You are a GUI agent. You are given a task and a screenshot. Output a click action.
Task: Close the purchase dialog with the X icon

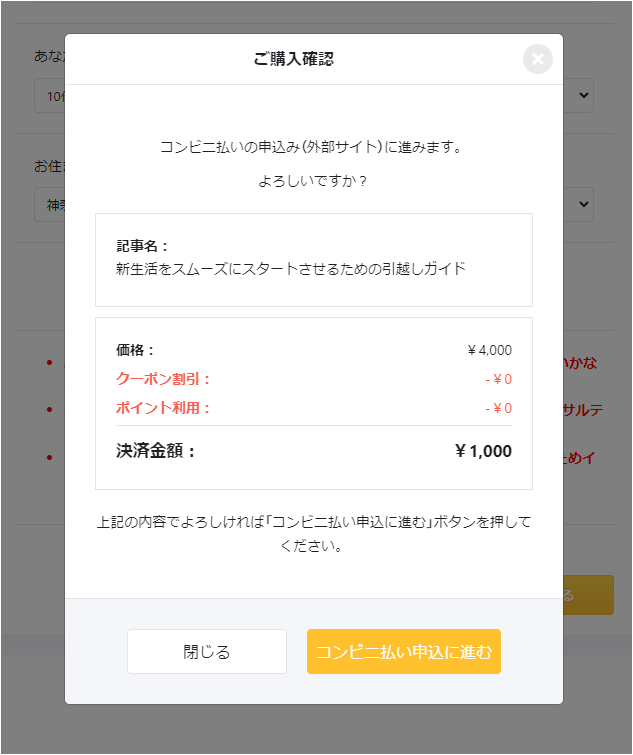click(538, 59)
